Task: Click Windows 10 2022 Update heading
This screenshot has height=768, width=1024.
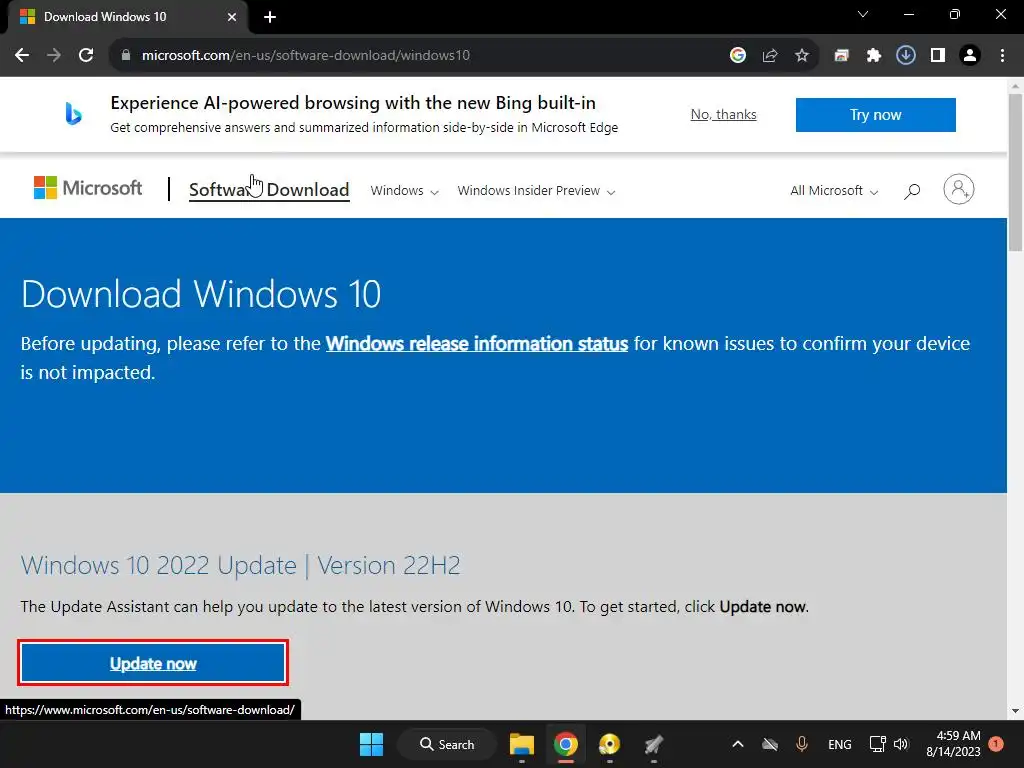Action: [x=240, y=566]
